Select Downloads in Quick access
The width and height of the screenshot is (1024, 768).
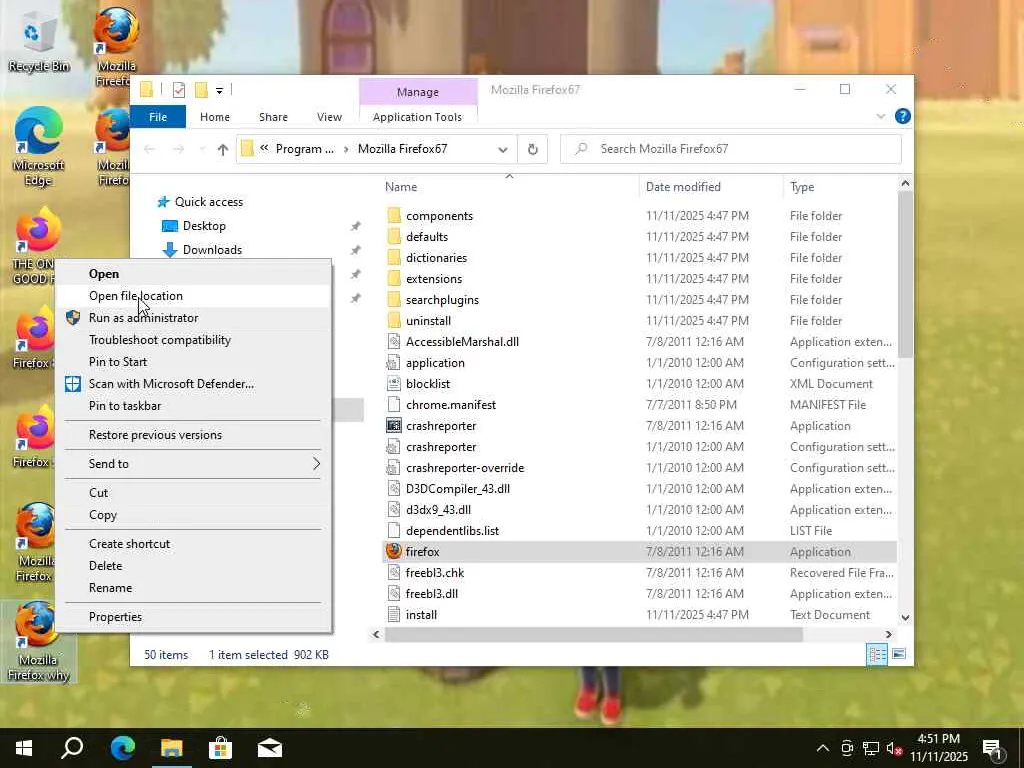(212, 249)
